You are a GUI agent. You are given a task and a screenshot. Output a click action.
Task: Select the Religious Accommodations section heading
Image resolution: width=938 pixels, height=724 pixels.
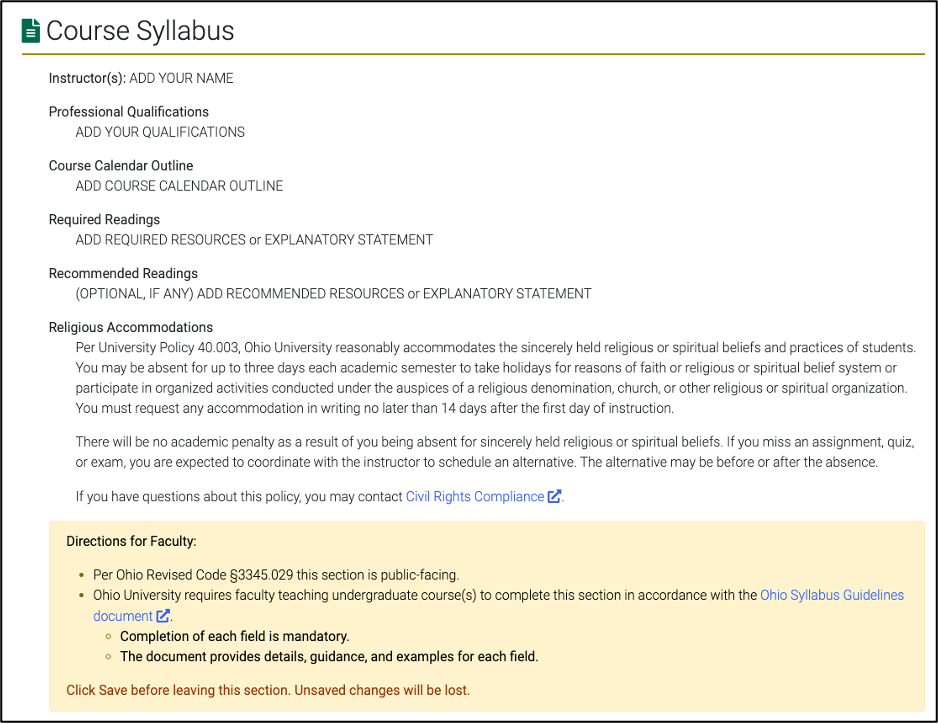coord(131,326)
